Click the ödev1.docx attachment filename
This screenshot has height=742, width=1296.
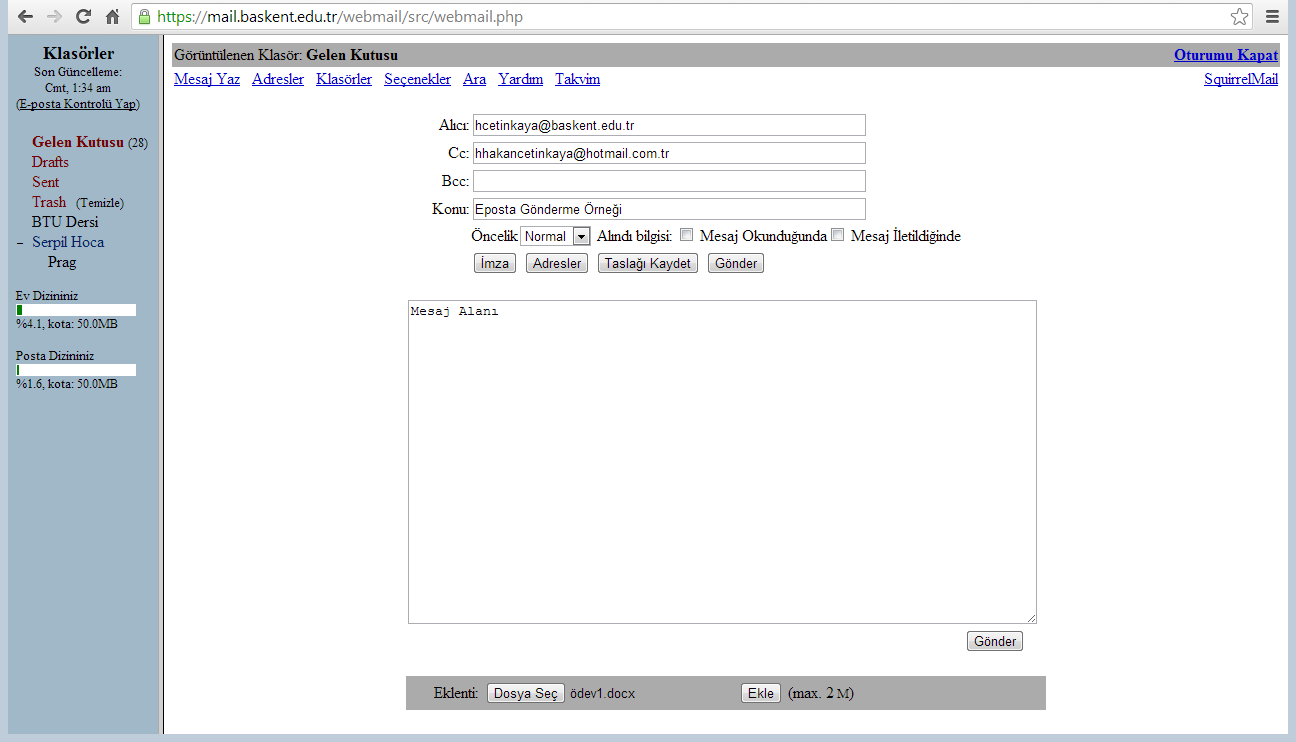pos(602,693)
